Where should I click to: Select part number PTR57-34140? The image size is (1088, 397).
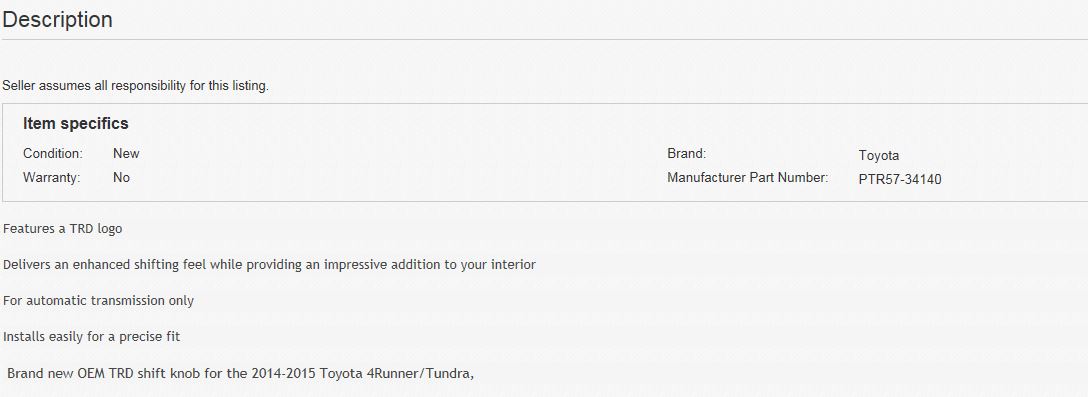click(x=900, y=180)
